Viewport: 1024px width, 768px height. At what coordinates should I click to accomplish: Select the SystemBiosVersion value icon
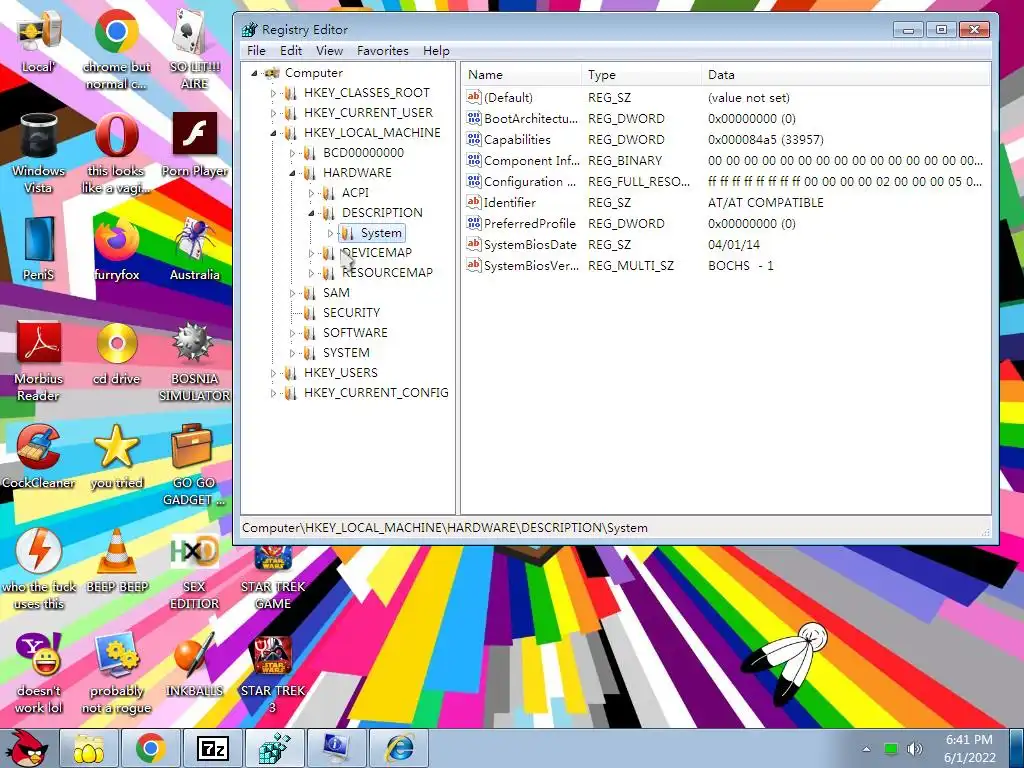[473, 265]
